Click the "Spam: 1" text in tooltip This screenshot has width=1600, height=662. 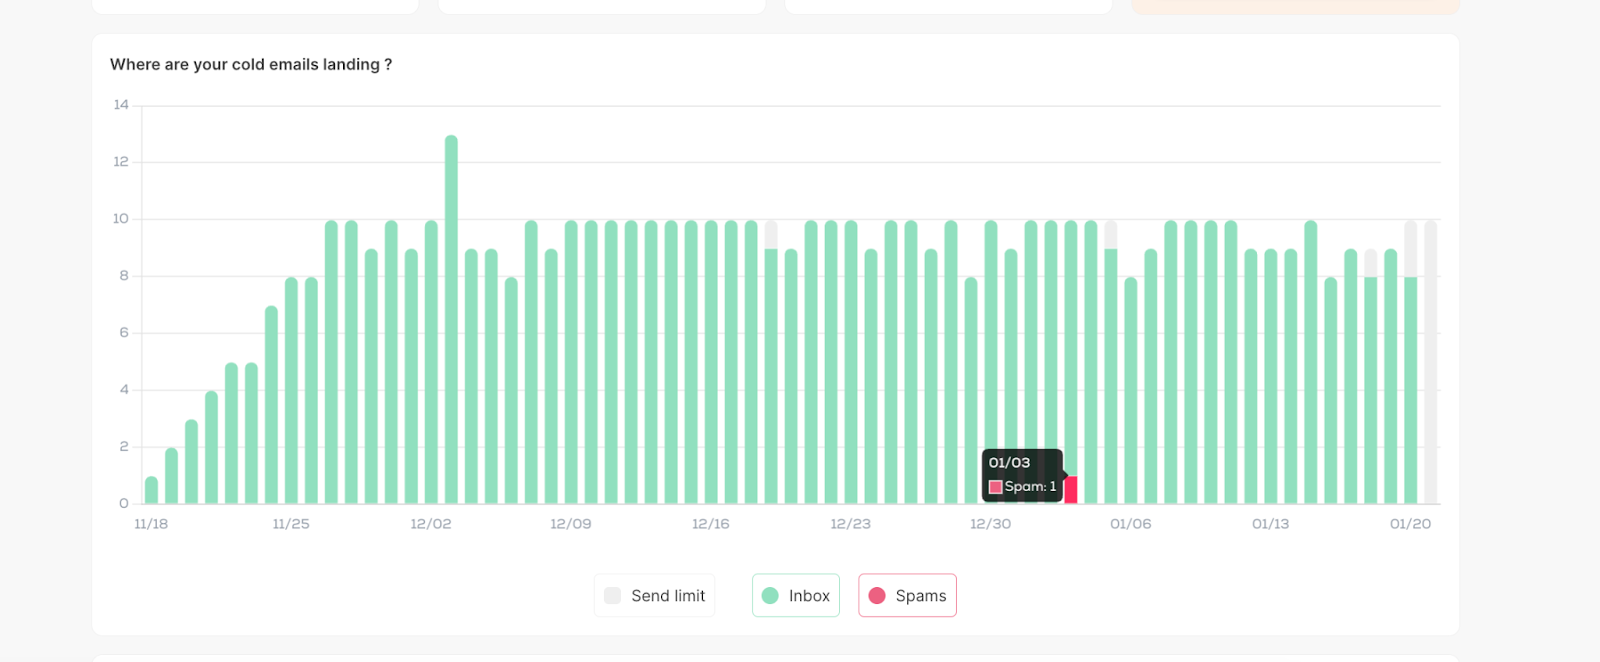point(1030,487)
